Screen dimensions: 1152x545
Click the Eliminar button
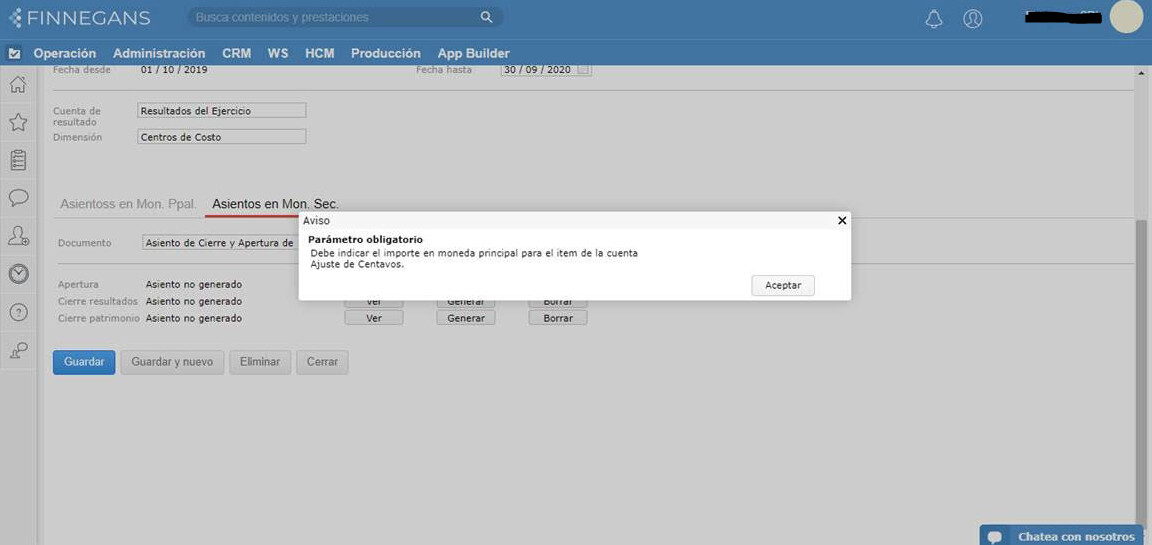point(260,362)
